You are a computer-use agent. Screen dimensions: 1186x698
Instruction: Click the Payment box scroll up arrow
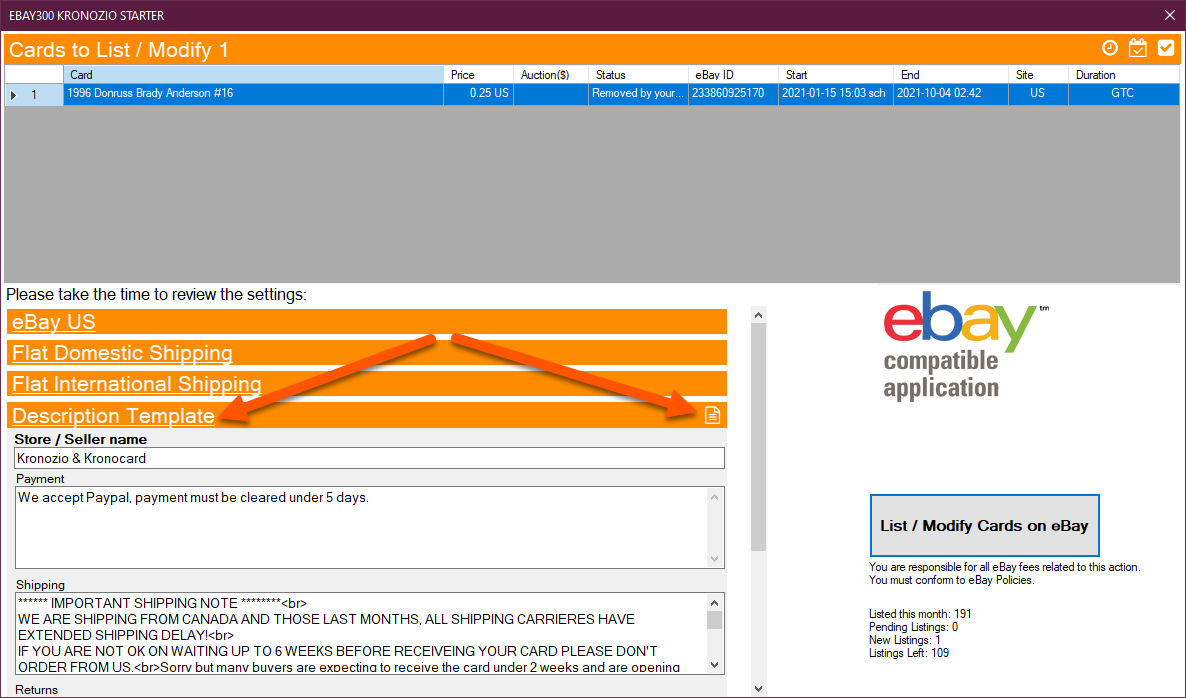[715, 497]
